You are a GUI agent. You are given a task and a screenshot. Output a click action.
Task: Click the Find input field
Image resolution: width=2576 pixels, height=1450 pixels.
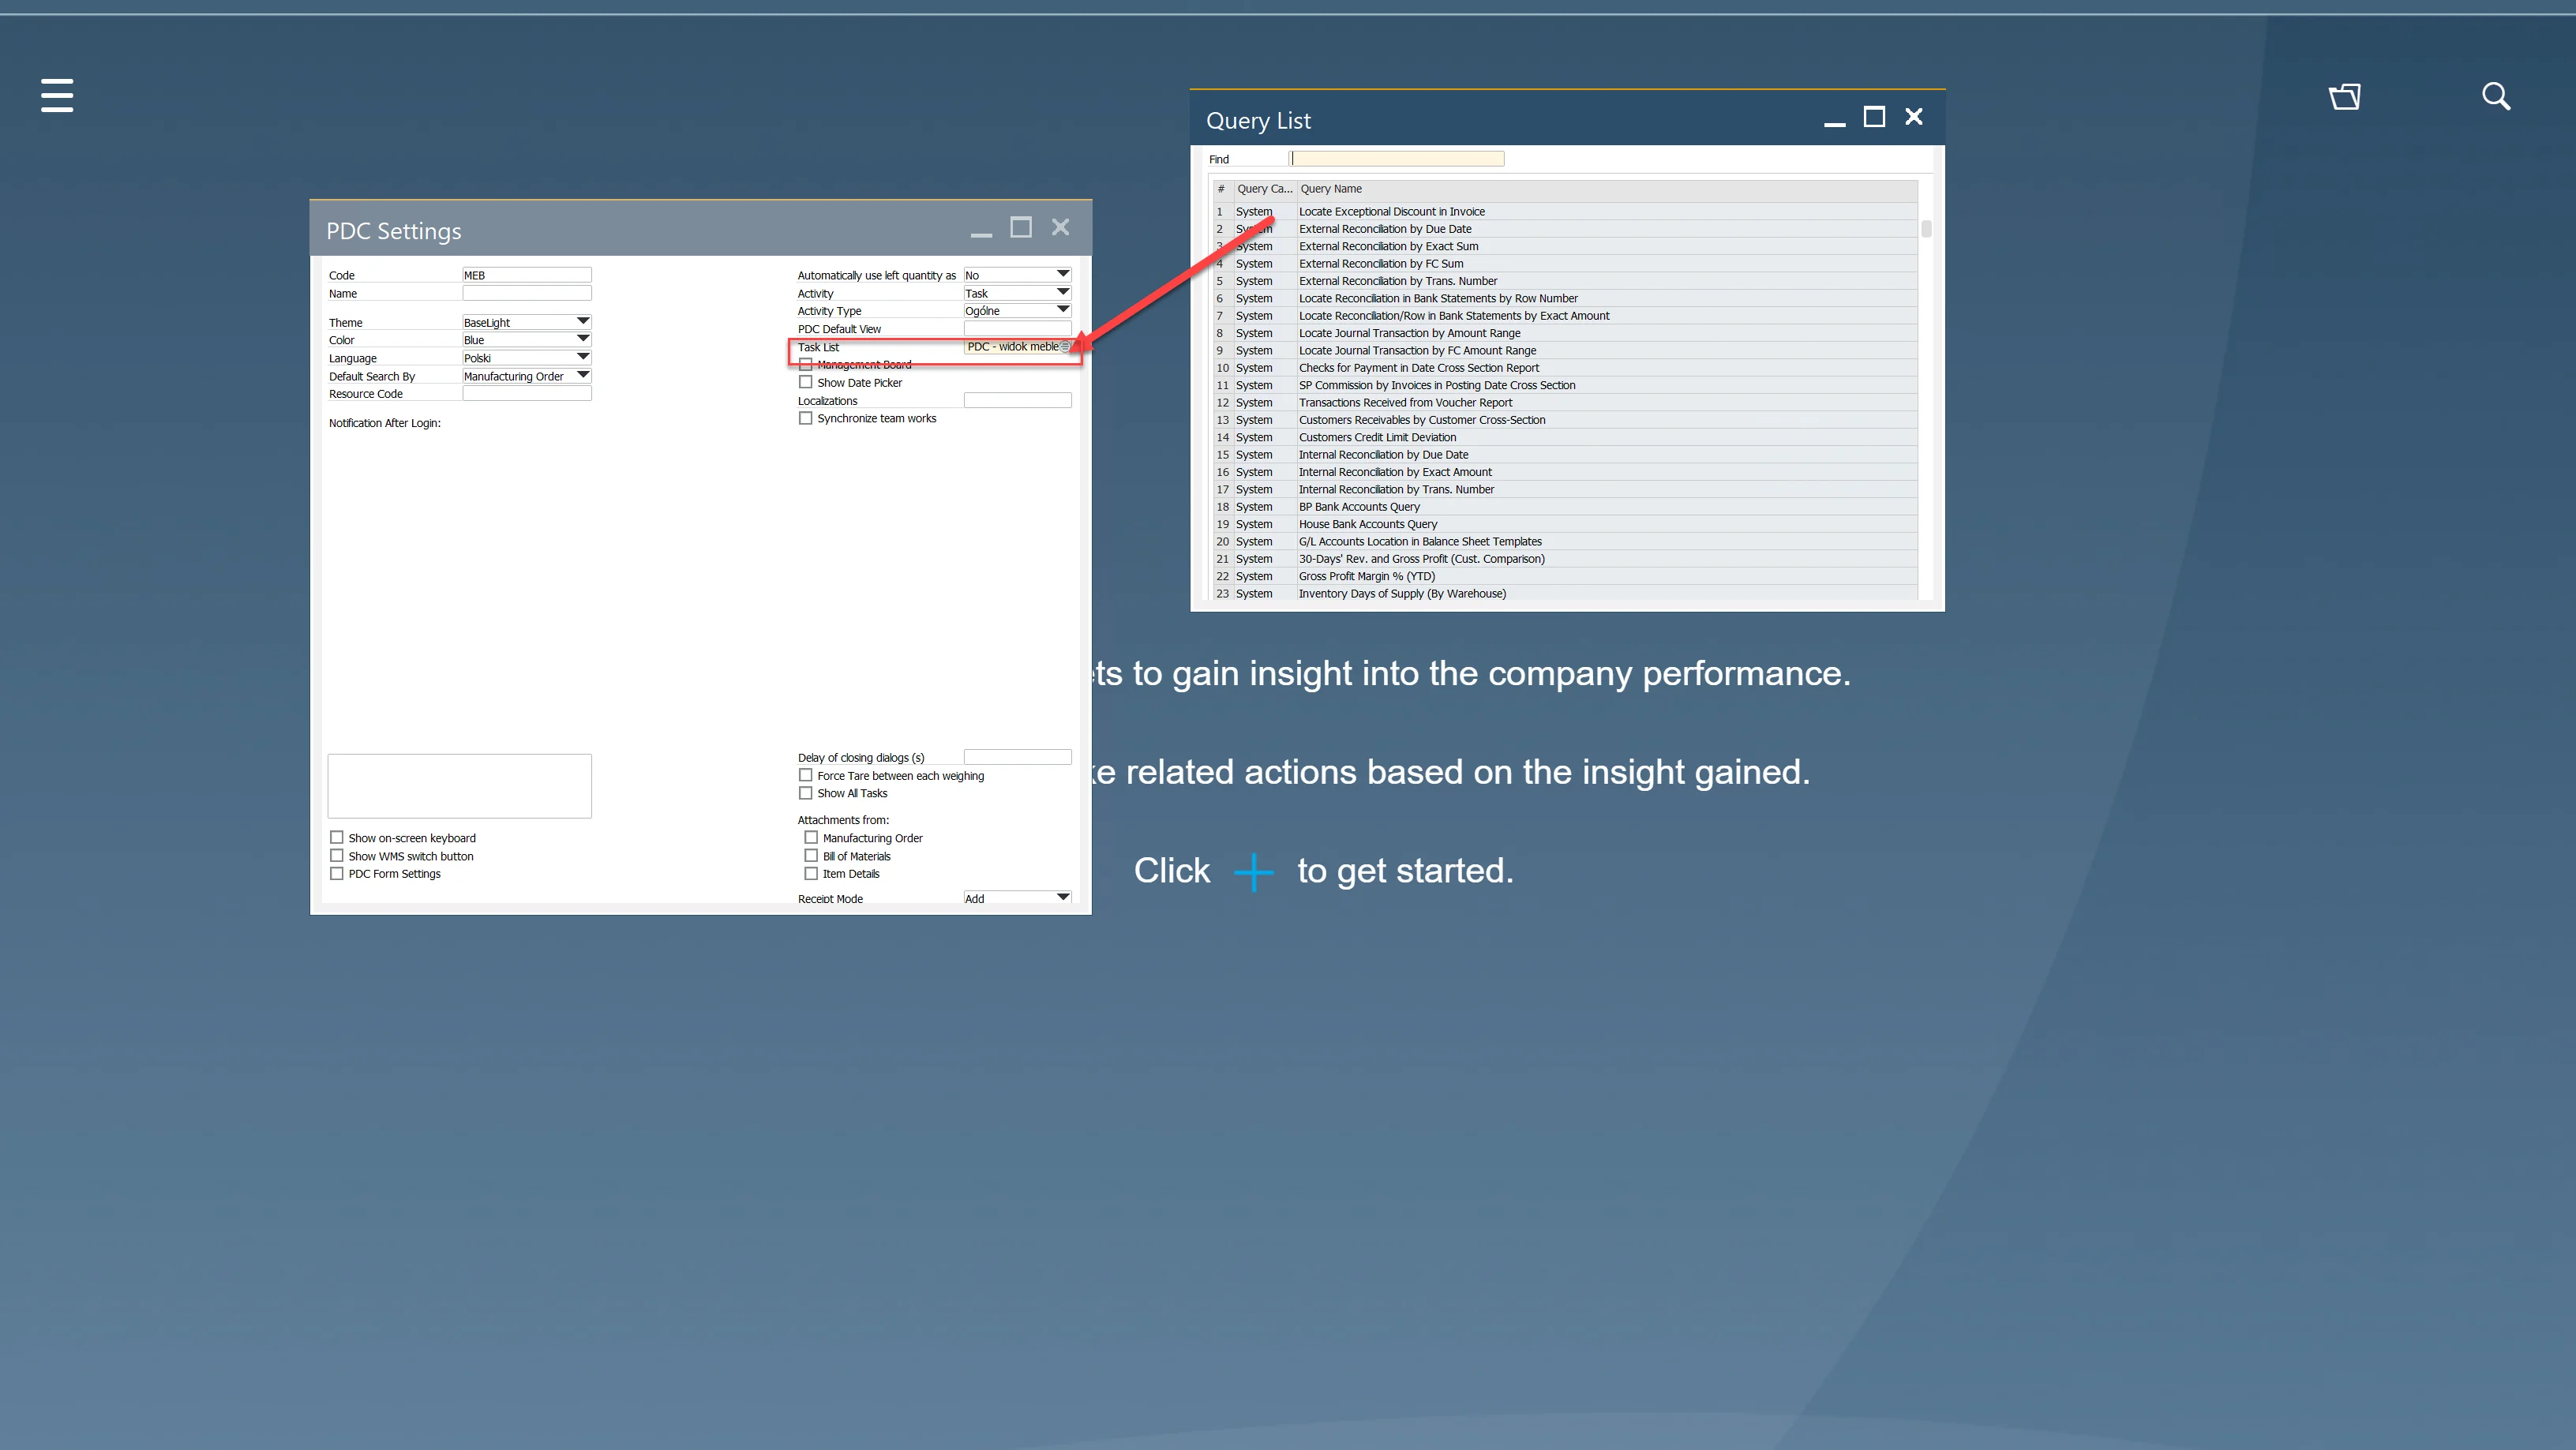(1398, 159)
